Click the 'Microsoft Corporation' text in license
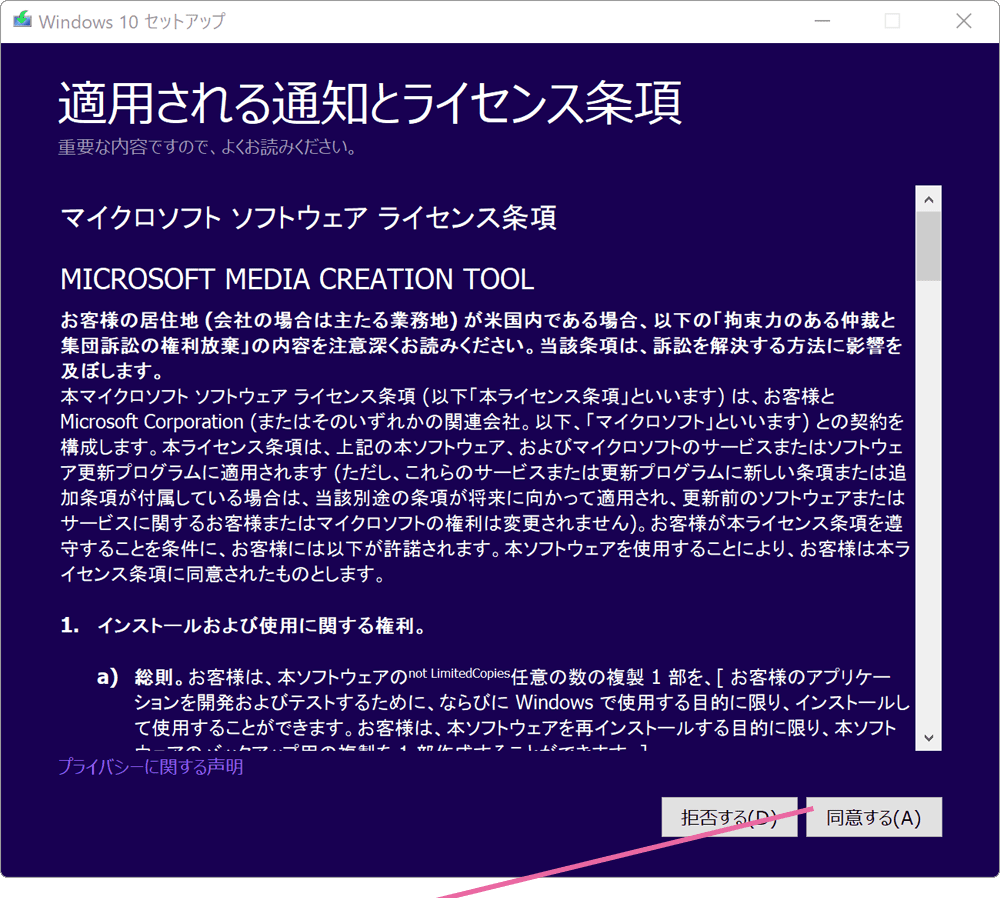Image resolution: width=1000 pixels, height=898 pixels. click(152, 422)
